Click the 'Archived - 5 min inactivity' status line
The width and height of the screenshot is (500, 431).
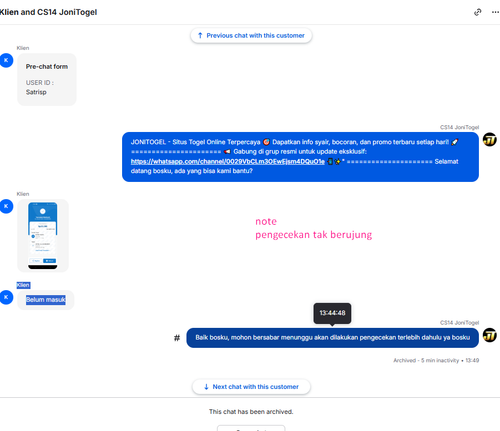tap(436, 360)
